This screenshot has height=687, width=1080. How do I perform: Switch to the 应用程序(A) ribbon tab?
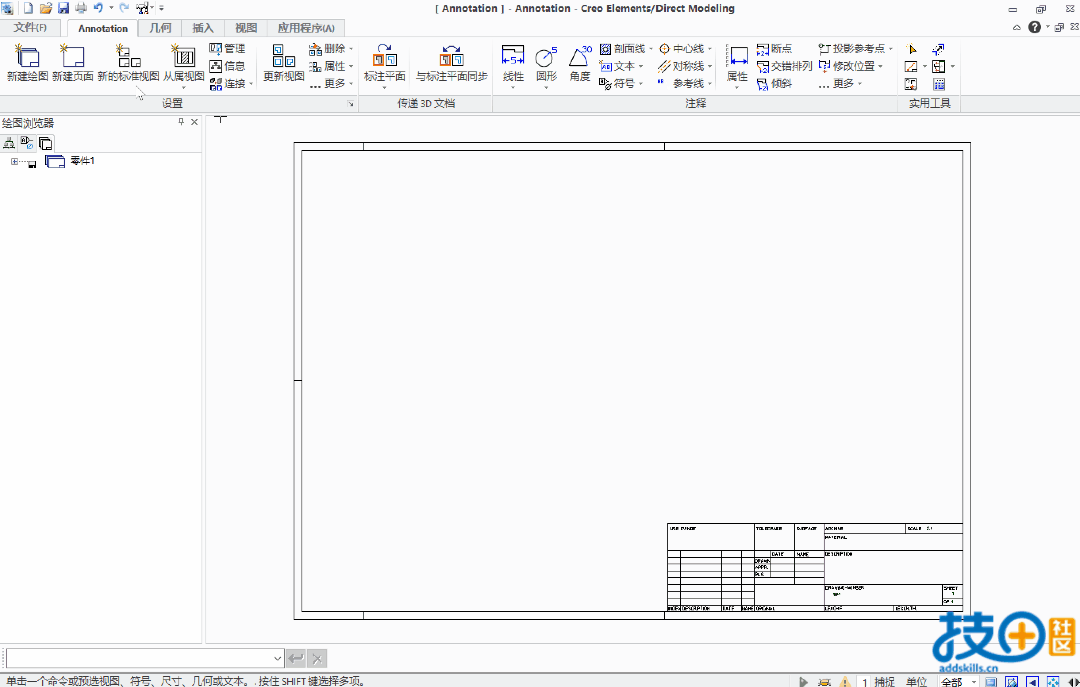click(306, 28)
